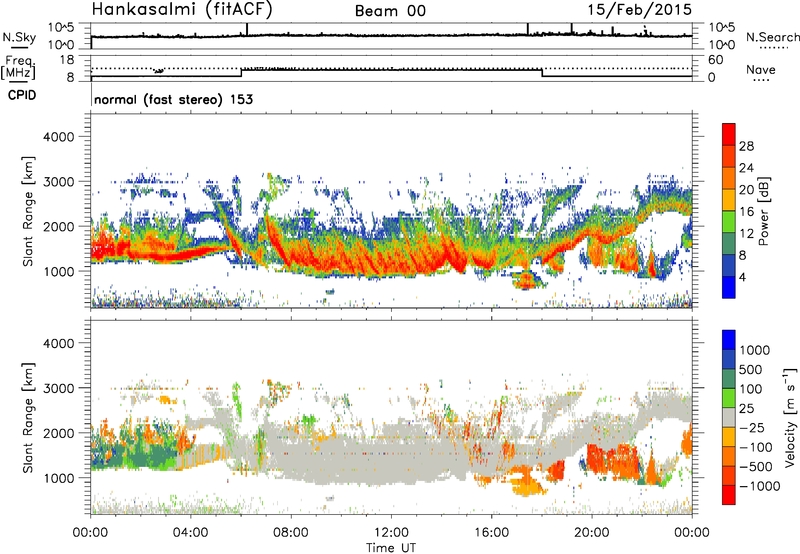Click Slant Range [km] label of velocity panel
The height and width of the screenshot is (554, 800).
(28, 418)
